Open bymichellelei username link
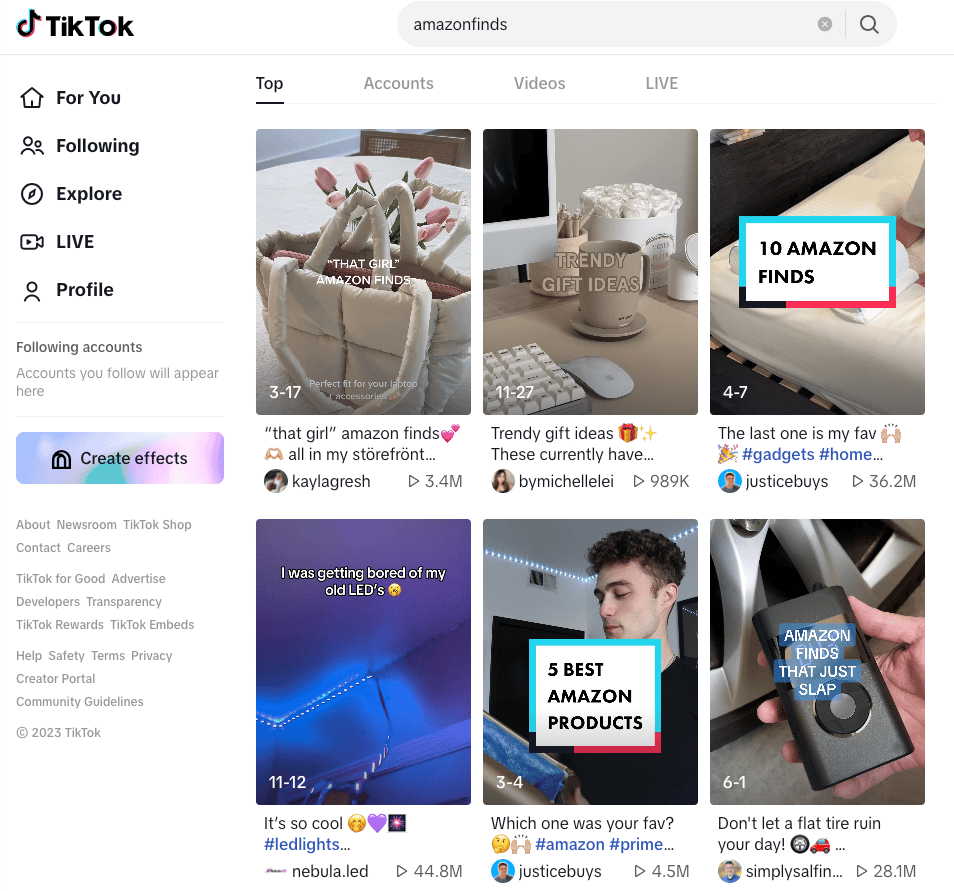 tap(566, 481)
